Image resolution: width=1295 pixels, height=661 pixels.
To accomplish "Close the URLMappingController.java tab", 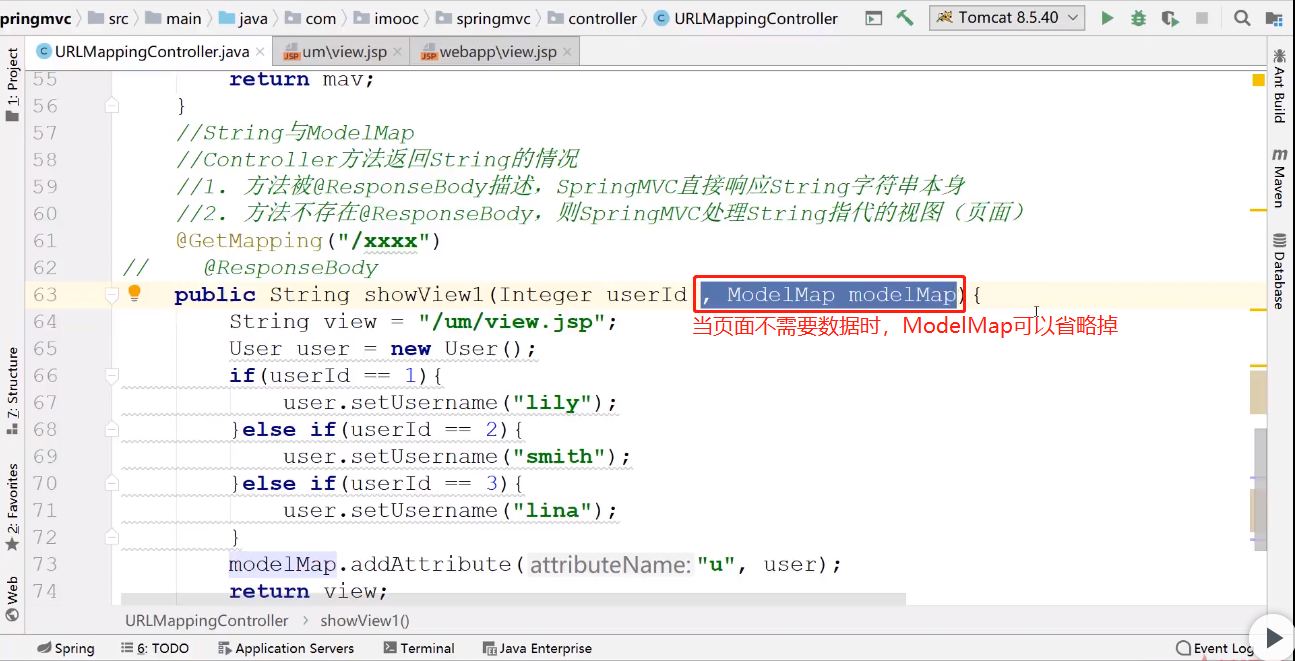I will coord(259,52).
